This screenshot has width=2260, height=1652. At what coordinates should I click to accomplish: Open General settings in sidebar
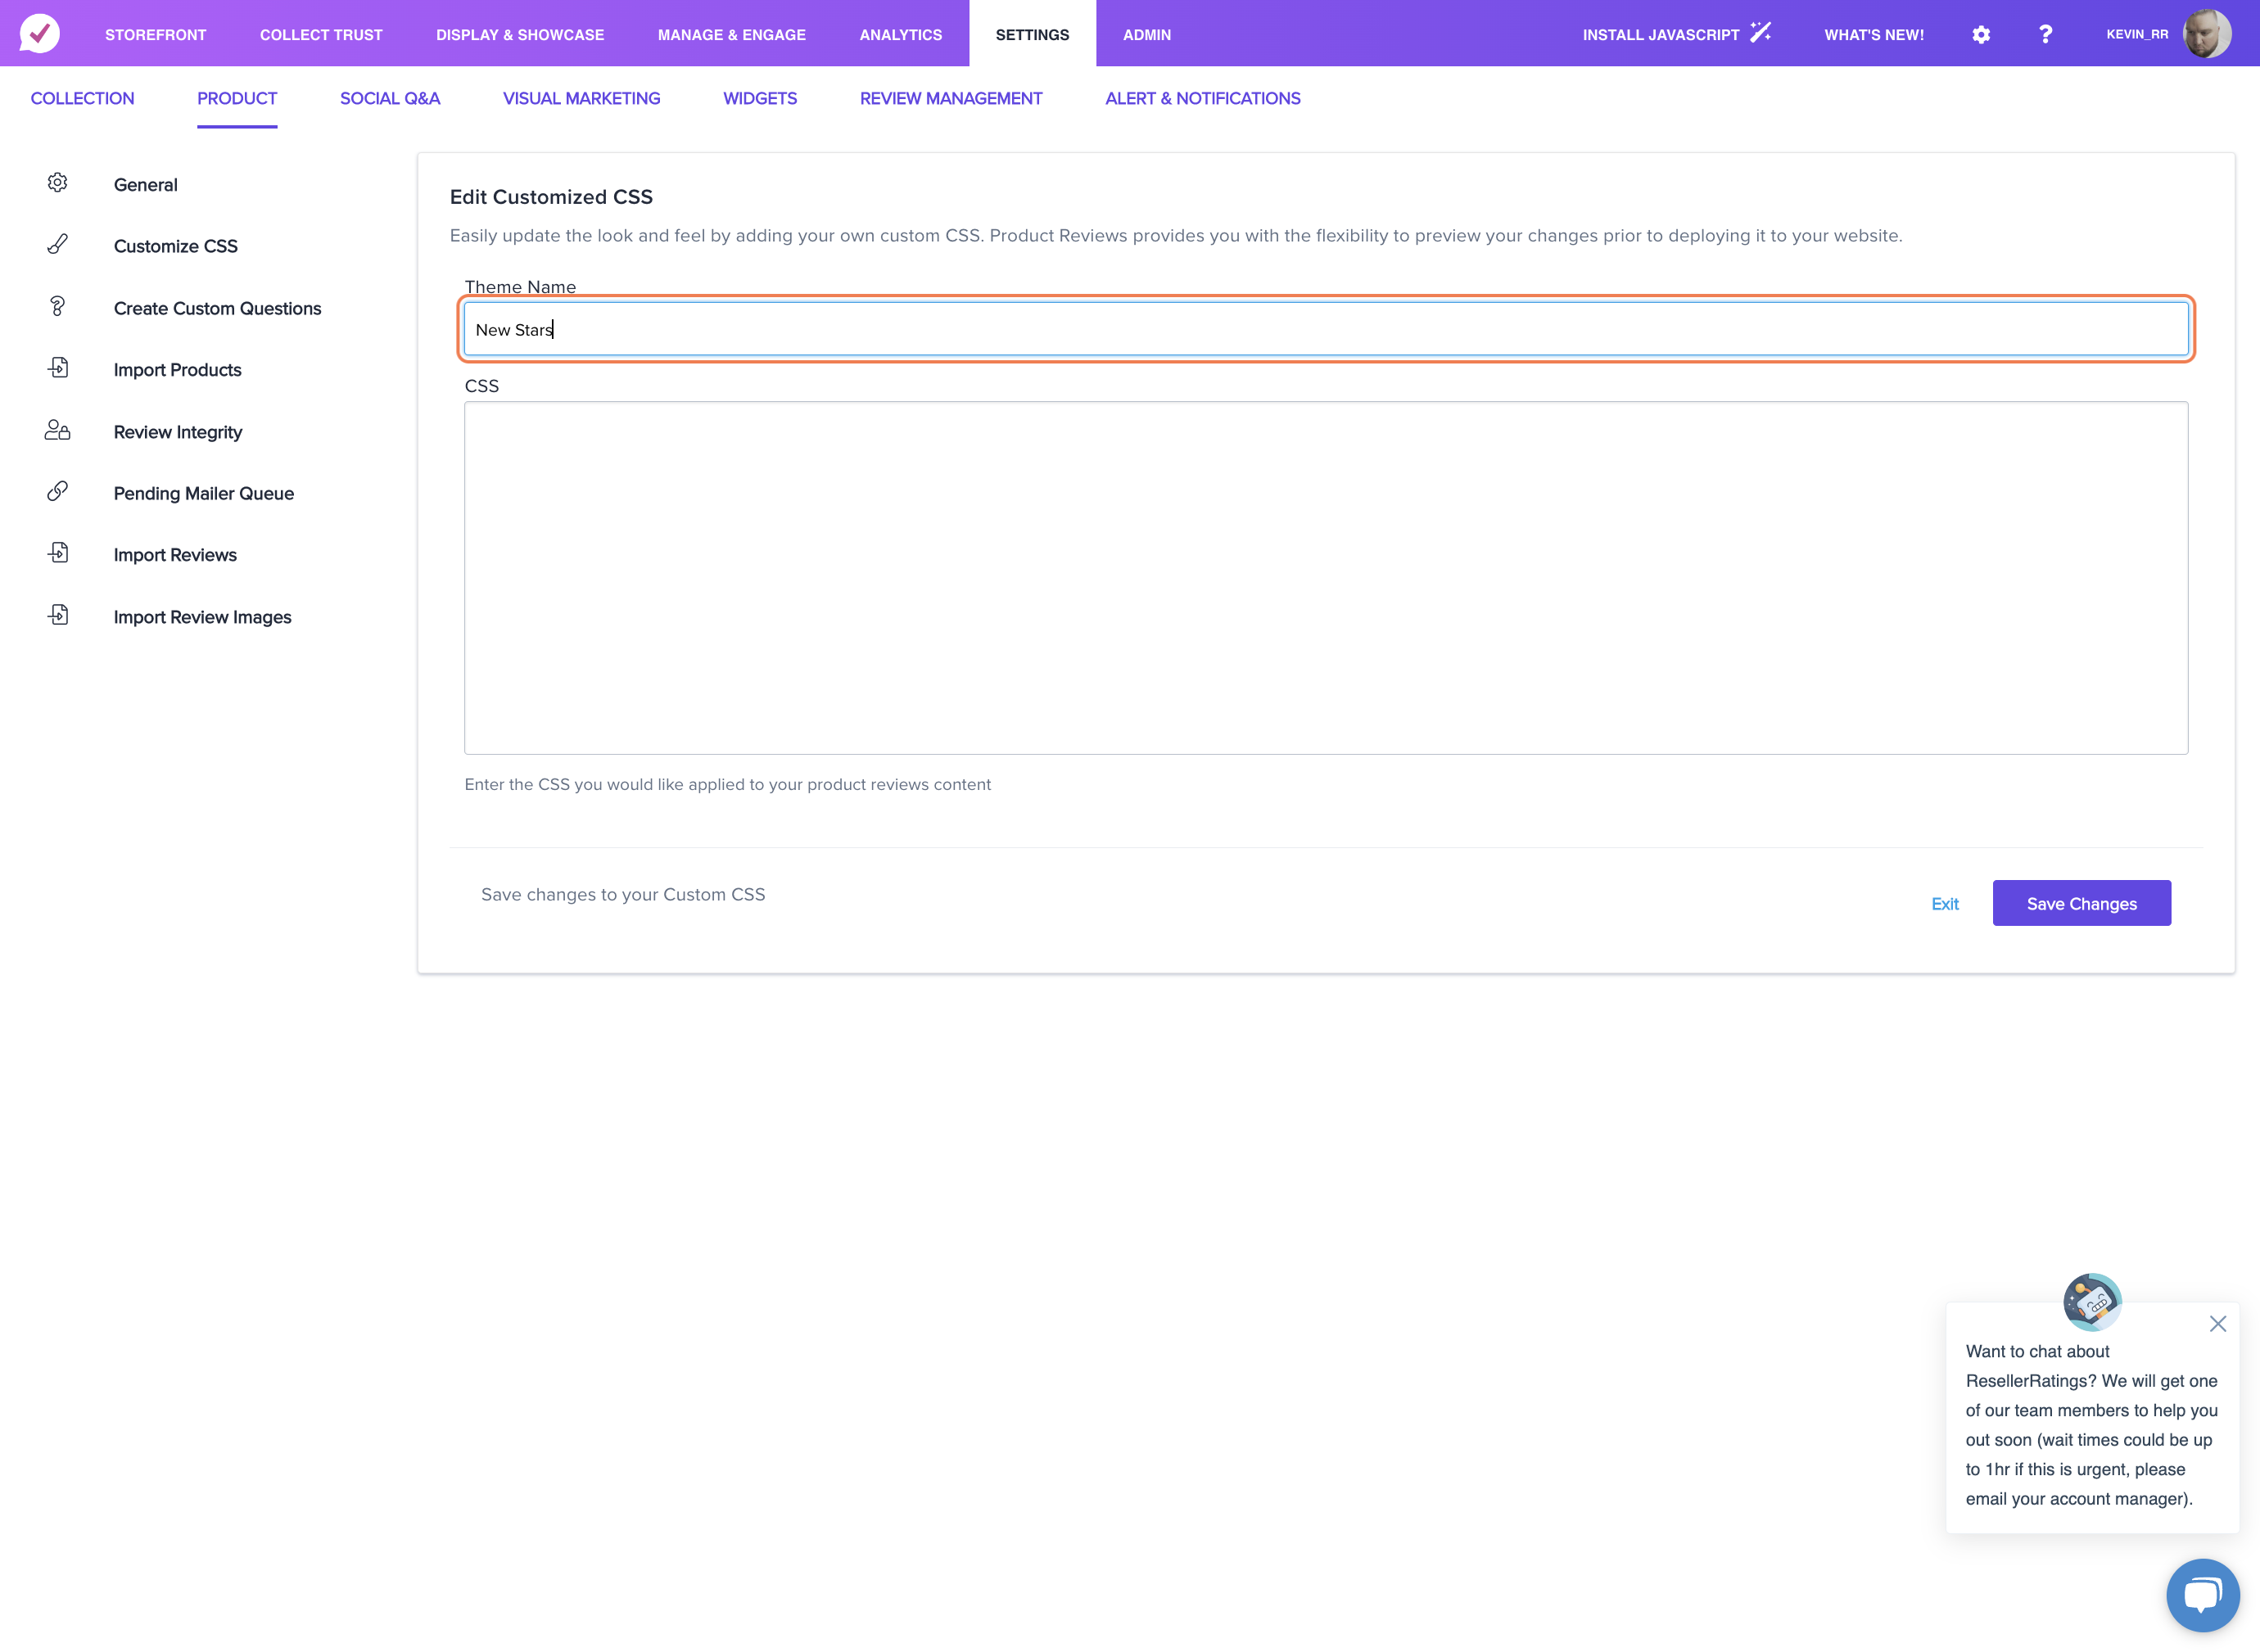click(x=146, y=185)
